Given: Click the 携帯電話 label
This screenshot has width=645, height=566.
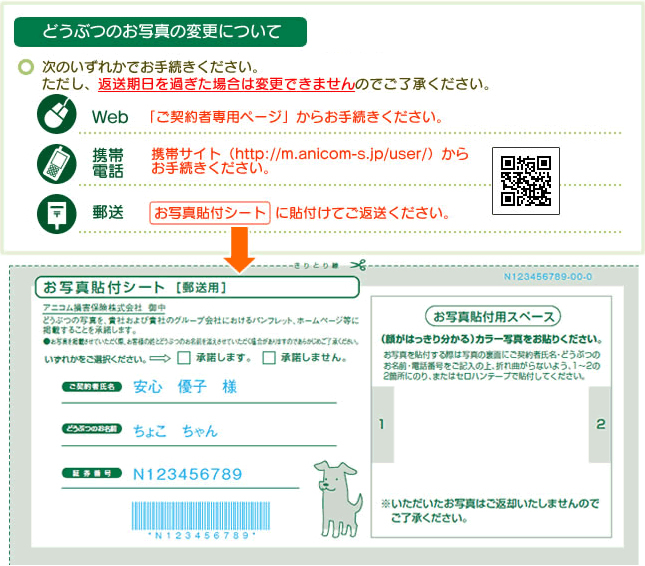Looking at the screenshot, I should 108,163.
